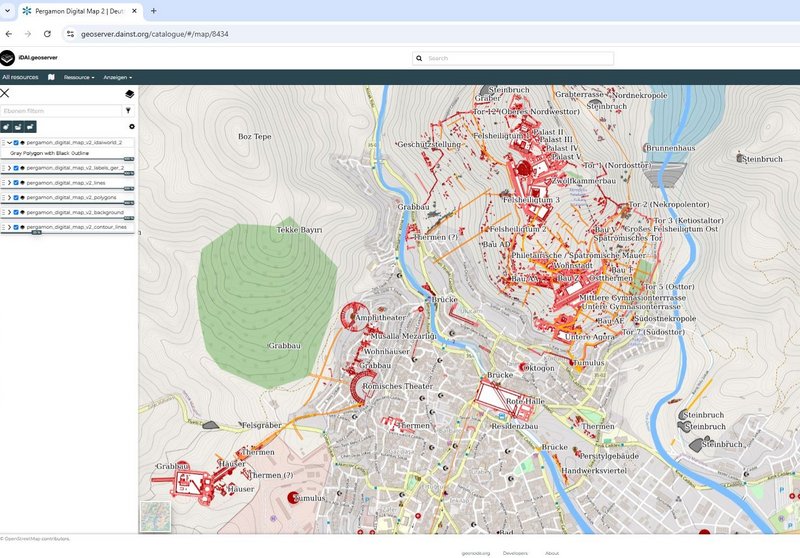Viewport: 800px width, 558px height.
Task: Expand the pergamon_digital_map_v2_contour_lines layer
Action: point(9,227)
